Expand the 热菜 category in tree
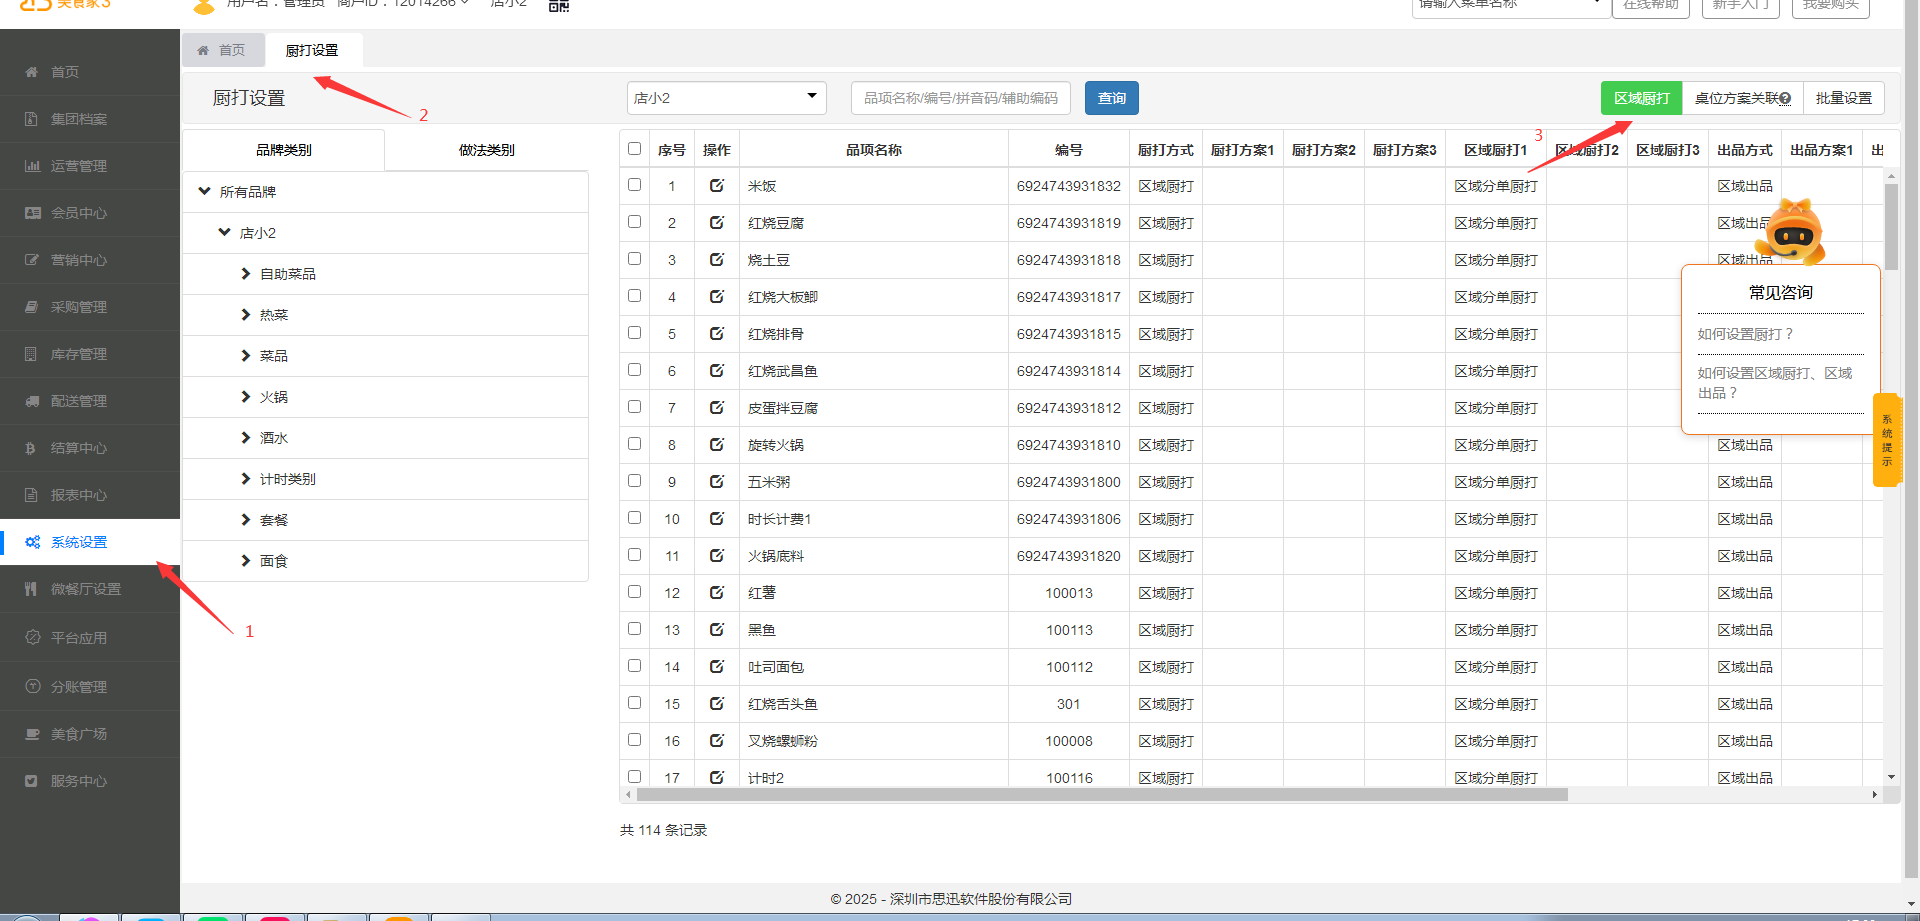 pyautogui.click(x=246, y=315)
